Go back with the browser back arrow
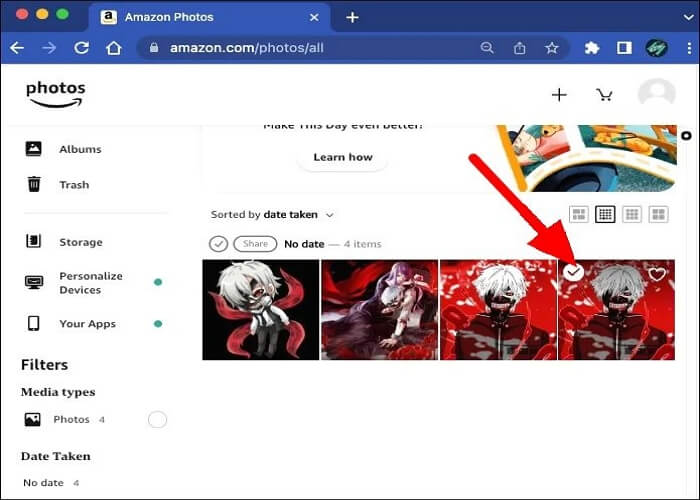 point(17,47)
